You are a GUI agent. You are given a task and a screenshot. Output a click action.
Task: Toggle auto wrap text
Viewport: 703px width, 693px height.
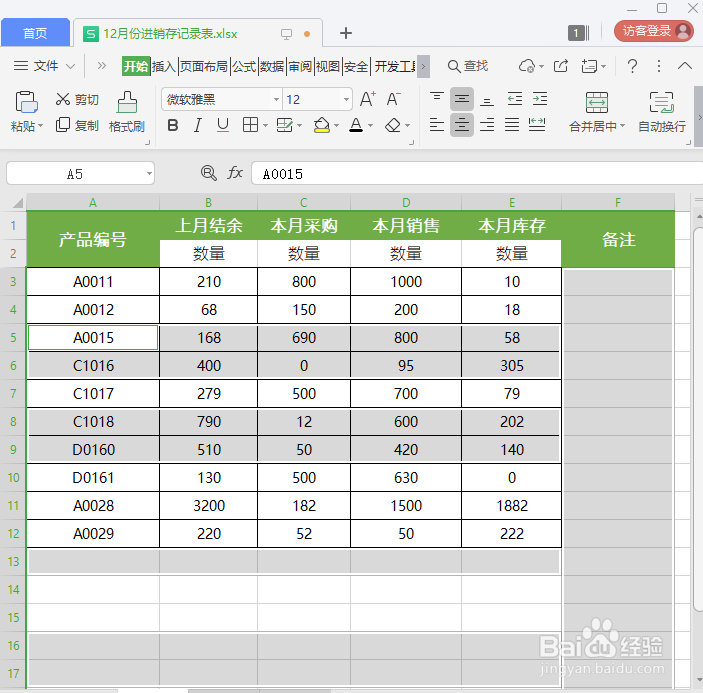662,112
